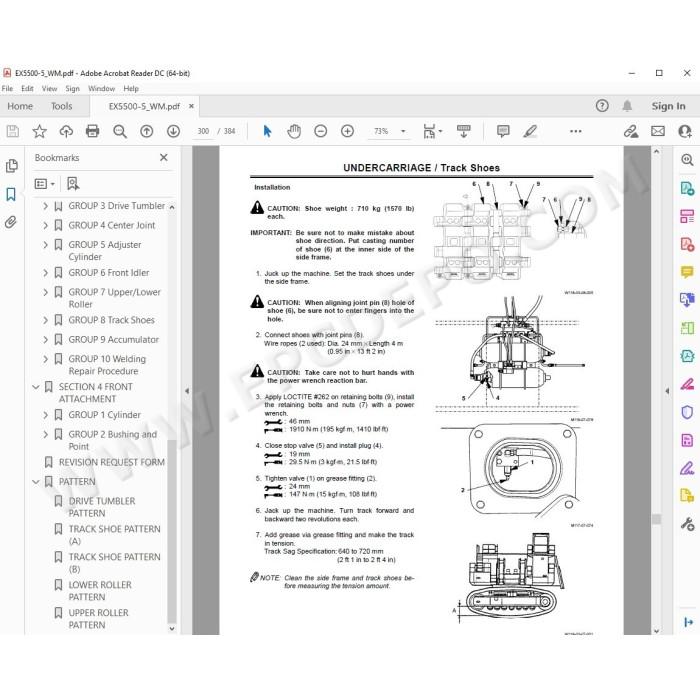Open the File menu
700x700 pixels.
[7, 88]
